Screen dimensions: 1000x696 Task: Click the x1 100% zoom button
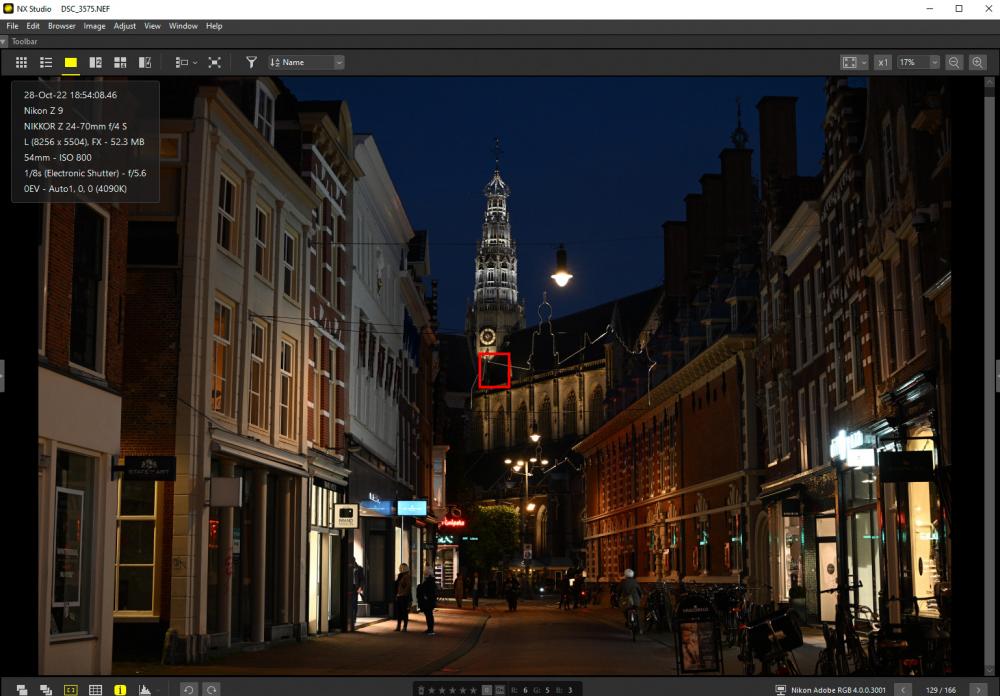click(x=883, y=63)
